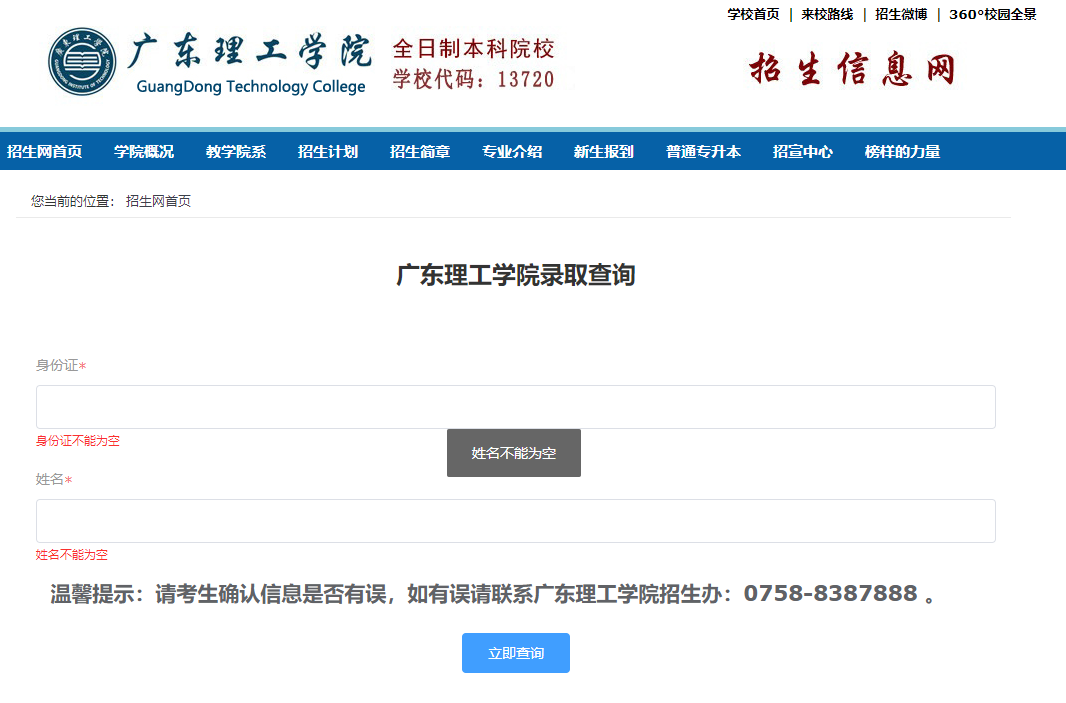
Task: Open the 360°校园全景 link
Action: [993, 14]
